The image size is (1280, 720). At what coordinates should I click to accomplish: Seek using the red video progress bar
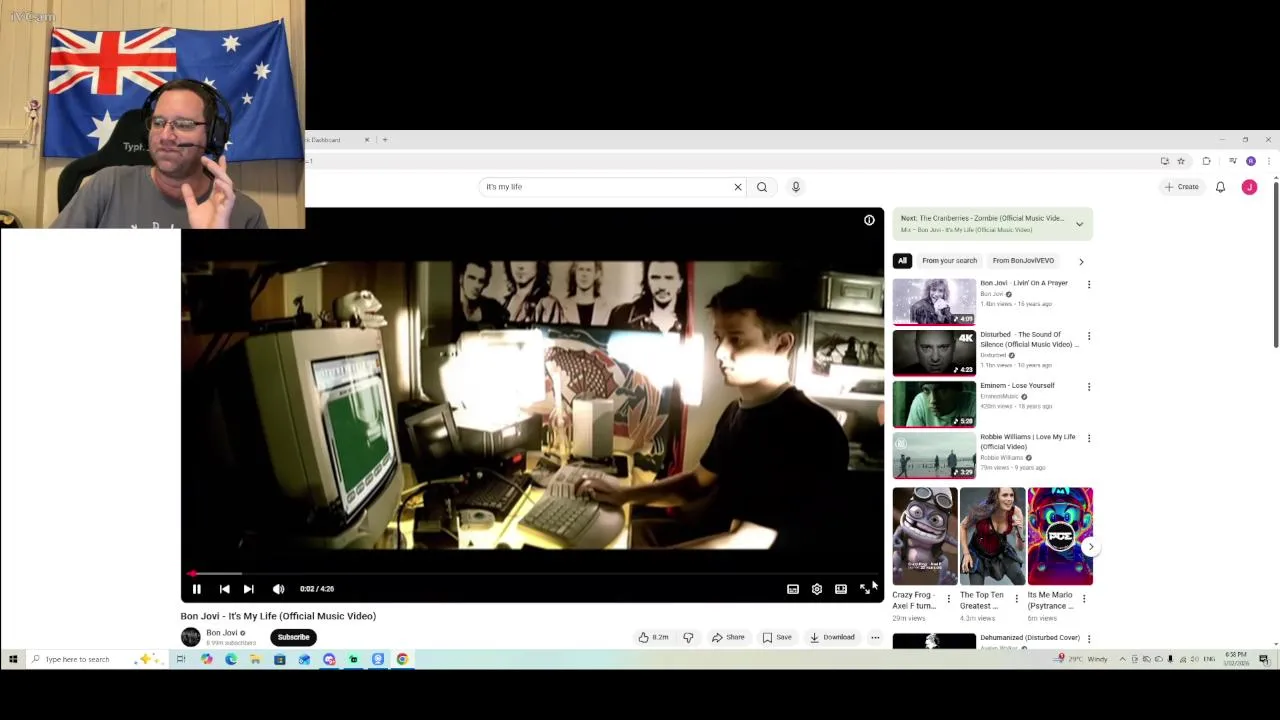pos(532,574)
